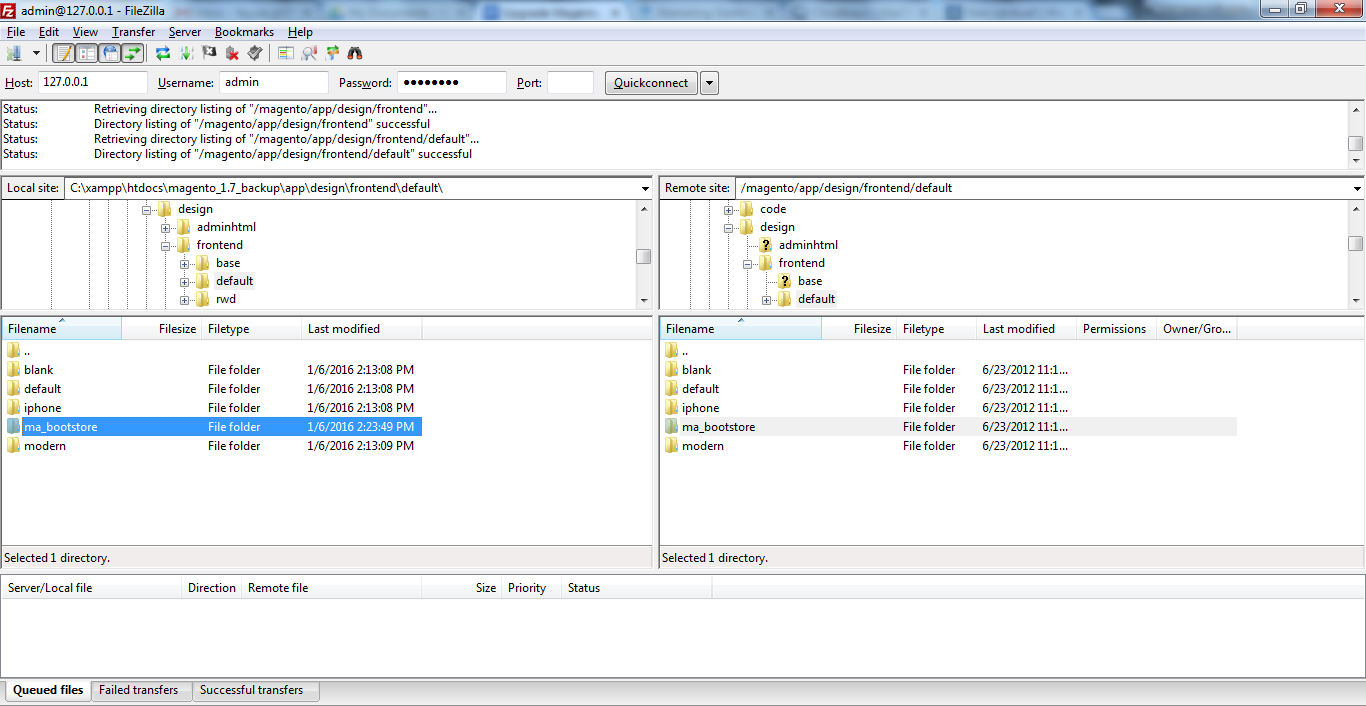1366x706 pixels.
Task: Collapse the remote design tree node
Action: pyautogui.click(x=729, y=228)
